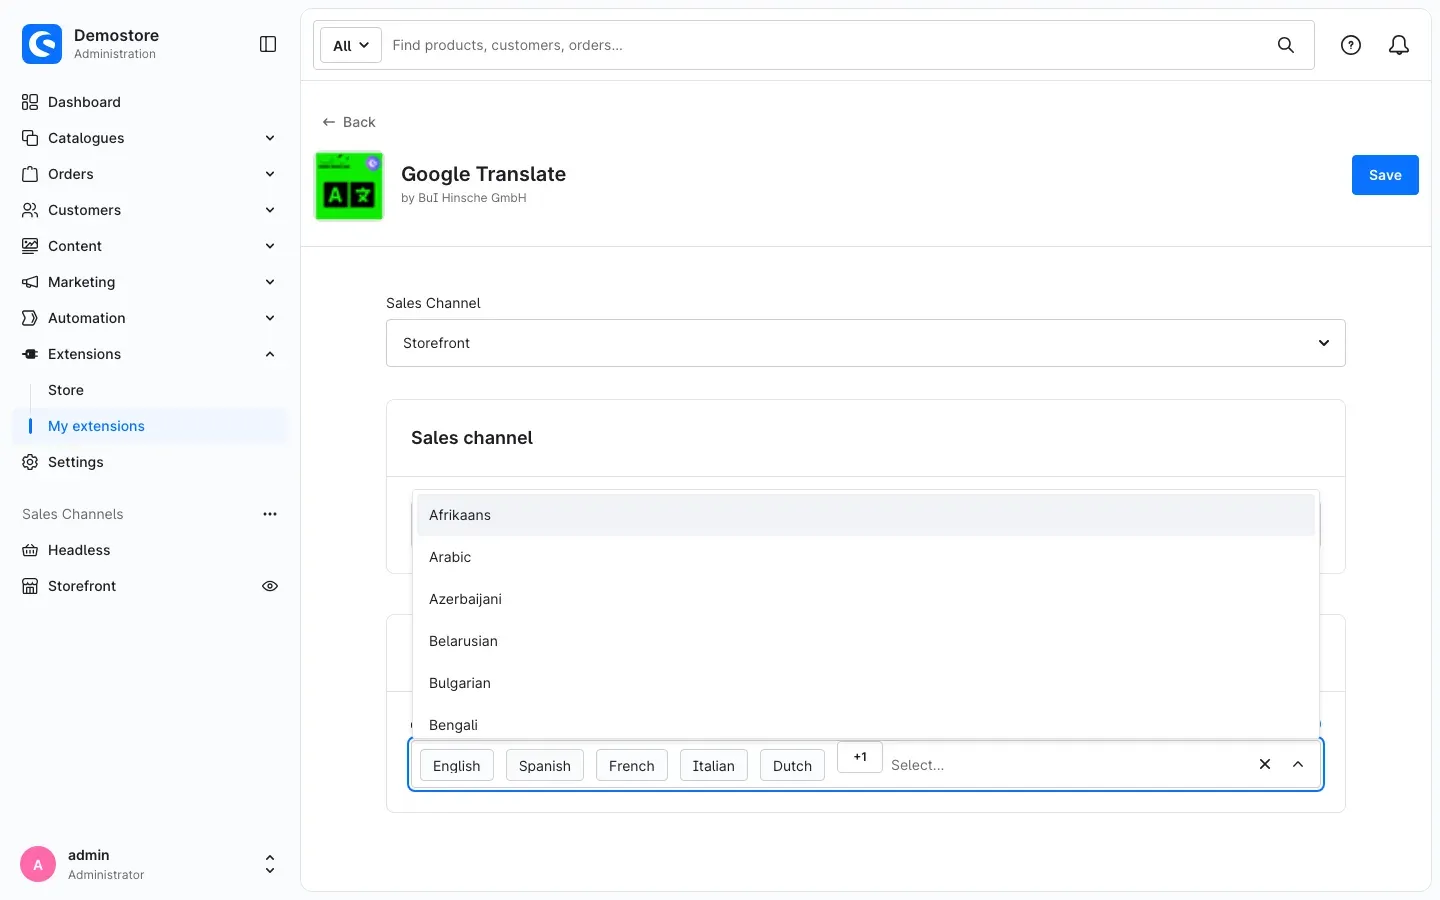Click the Customers icon in sidebar
The image size is (1440, 900).
pyautogui.click(x=30, y=210)
